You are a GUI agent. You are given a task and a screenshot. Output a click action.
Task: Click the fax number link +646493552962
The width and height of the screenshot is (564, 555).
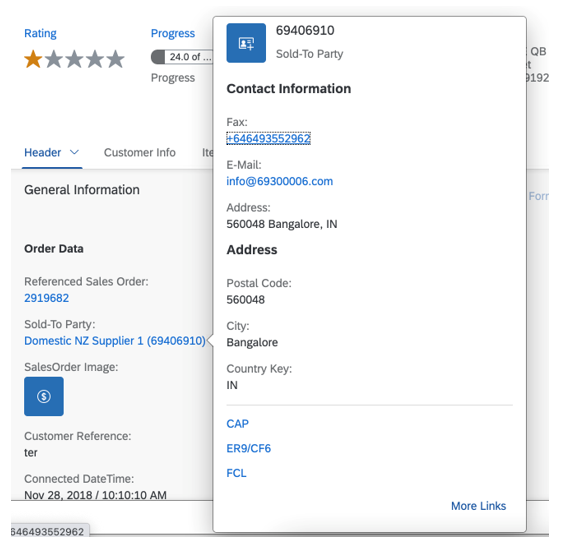(268, 138)
